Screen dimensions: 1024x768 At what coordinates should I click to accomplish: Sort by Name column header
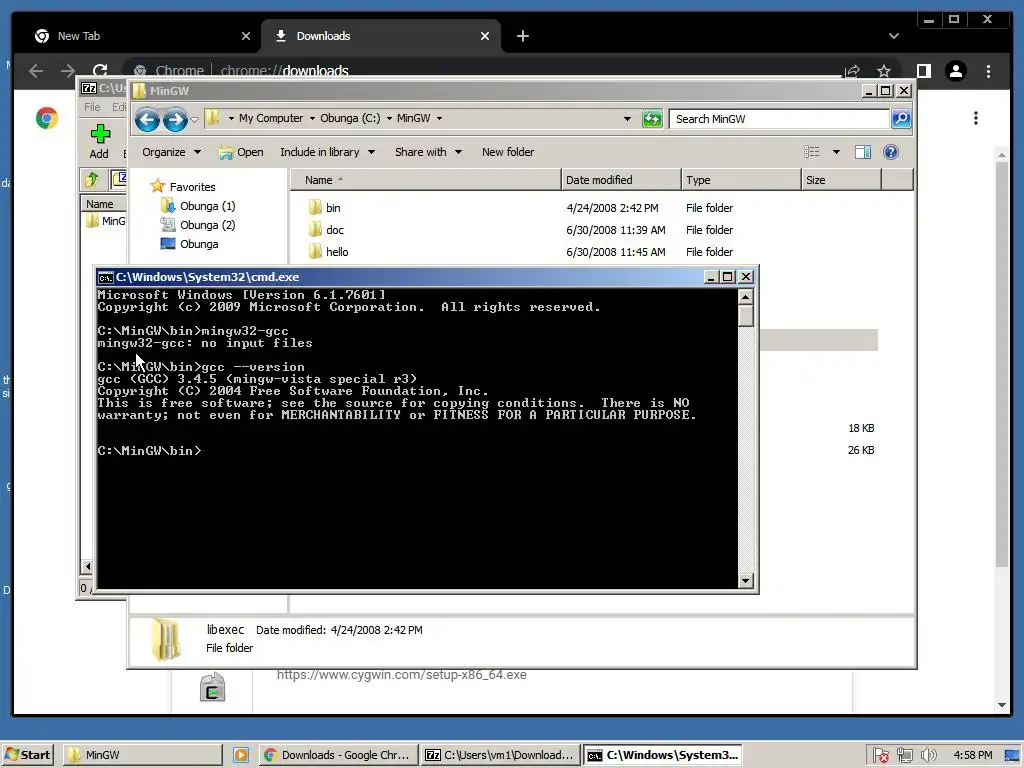coord(425,180)
